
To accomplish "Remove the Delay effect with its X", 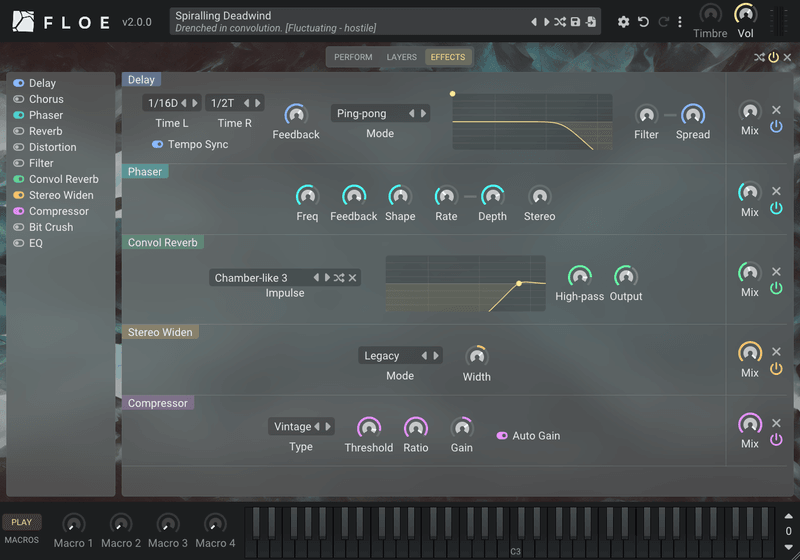I will pos(776,110).
